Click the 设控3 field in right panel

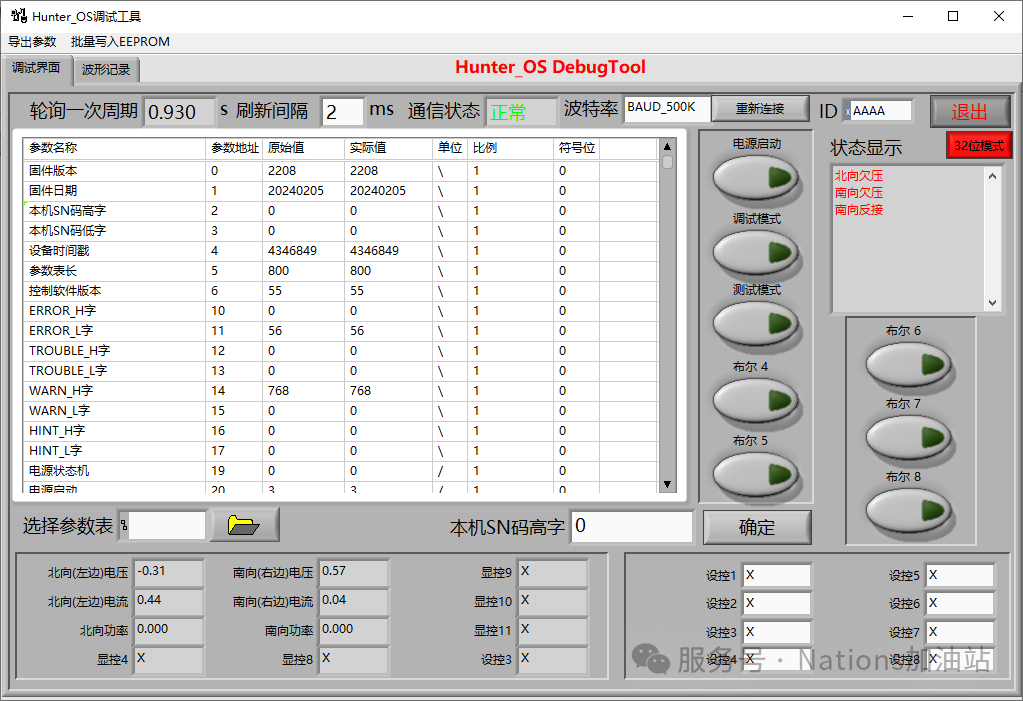[x=776, y=632]
